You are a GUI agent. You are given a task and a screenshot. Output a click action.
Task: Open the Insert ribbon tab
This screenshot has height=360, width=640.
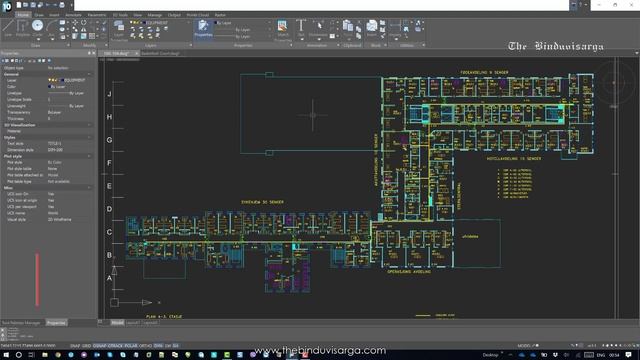coord(54,15)
